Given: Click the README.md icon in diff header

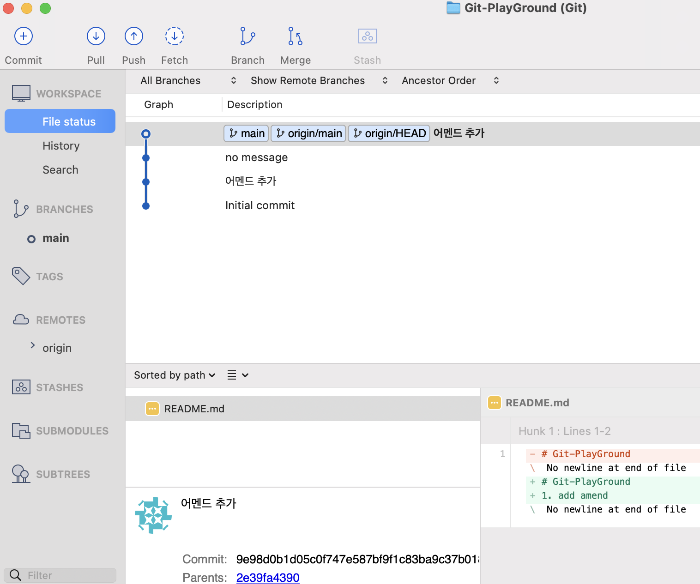Looking at the screenshot, I should coord(494,403).
